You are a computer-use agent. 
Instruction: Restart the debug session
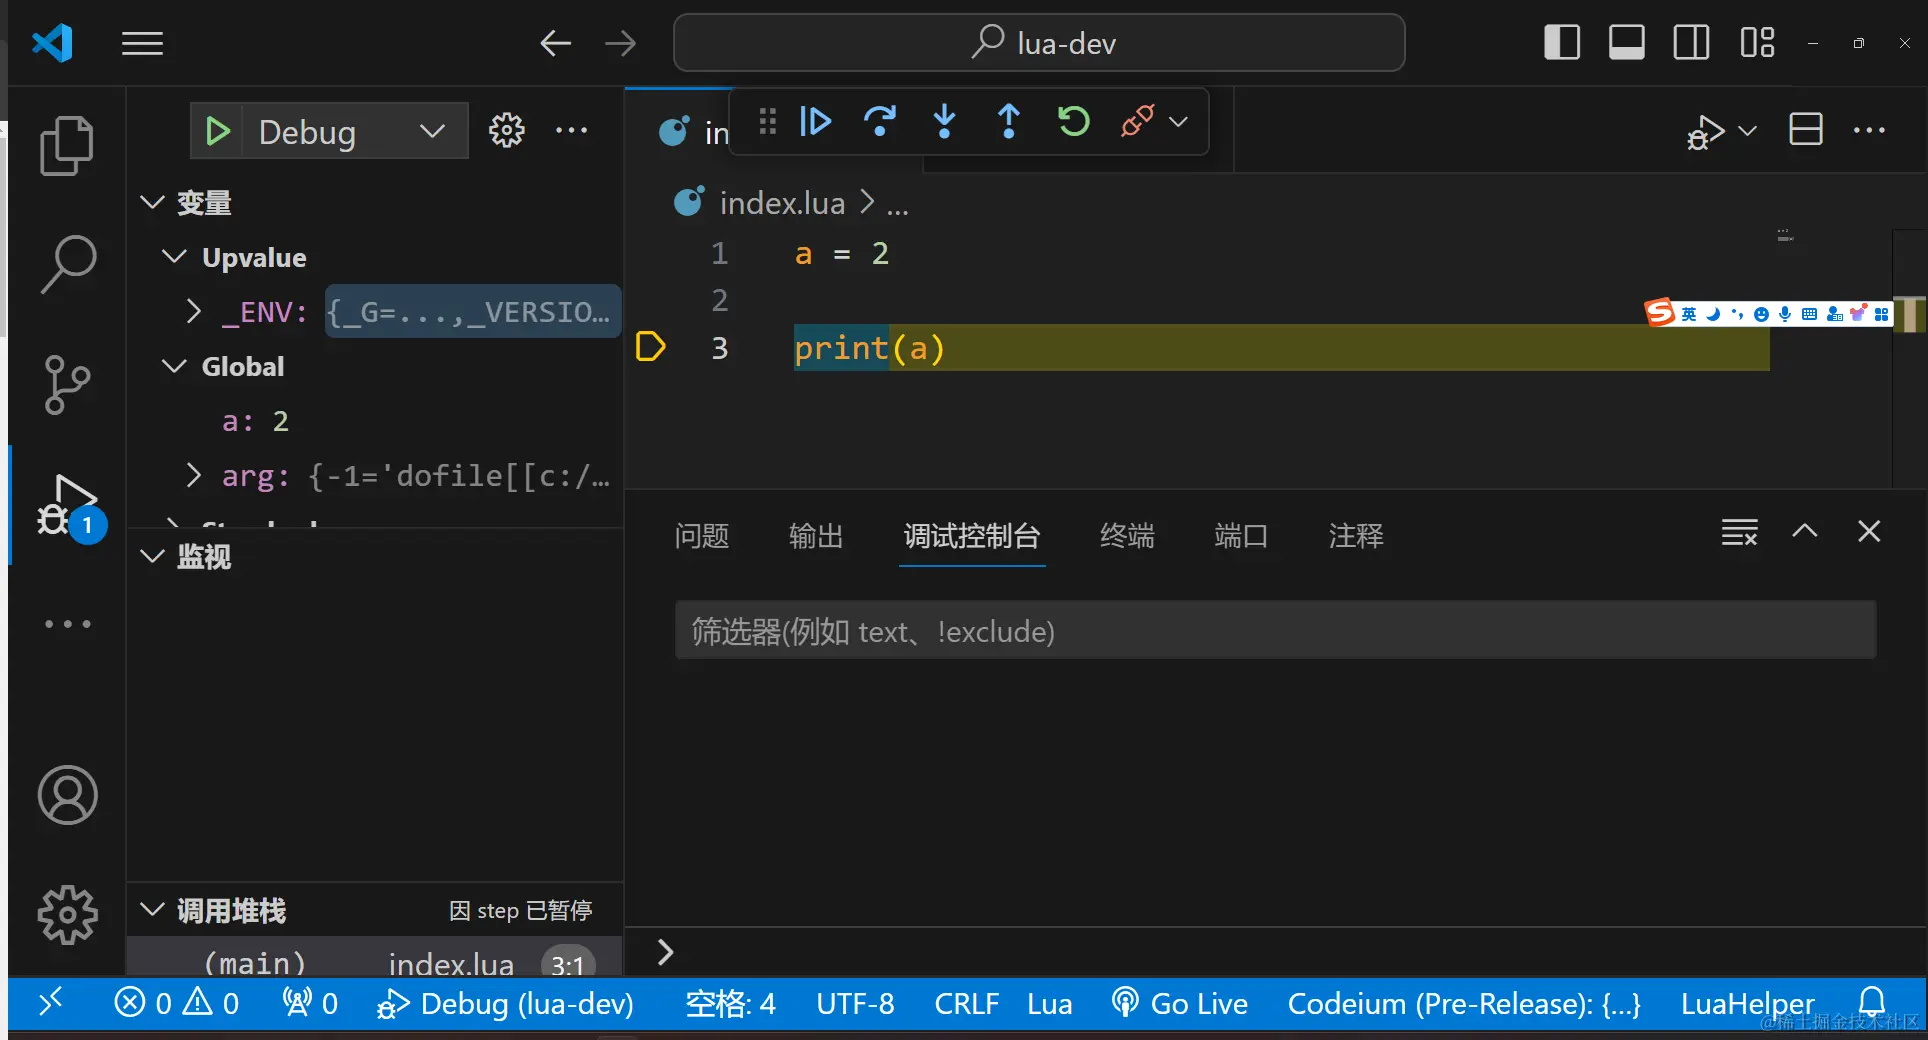click(1073, 121)
